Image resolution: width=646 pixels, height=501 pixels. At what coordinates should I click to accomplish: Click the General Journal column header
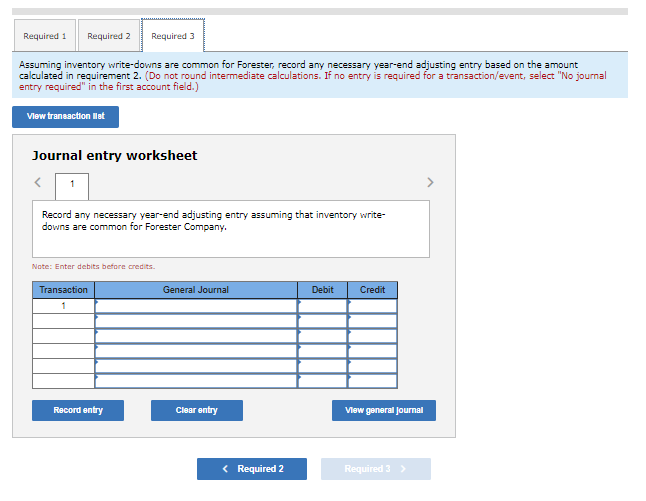click(x=196, y=290)
